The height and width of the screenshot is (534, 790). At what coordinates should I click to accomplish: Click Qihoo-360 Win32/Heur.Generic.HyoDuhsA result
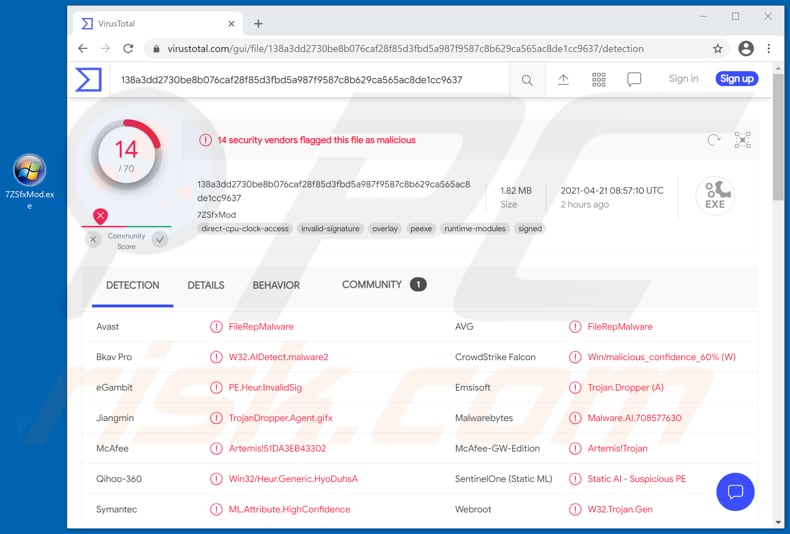click(293, 479)
